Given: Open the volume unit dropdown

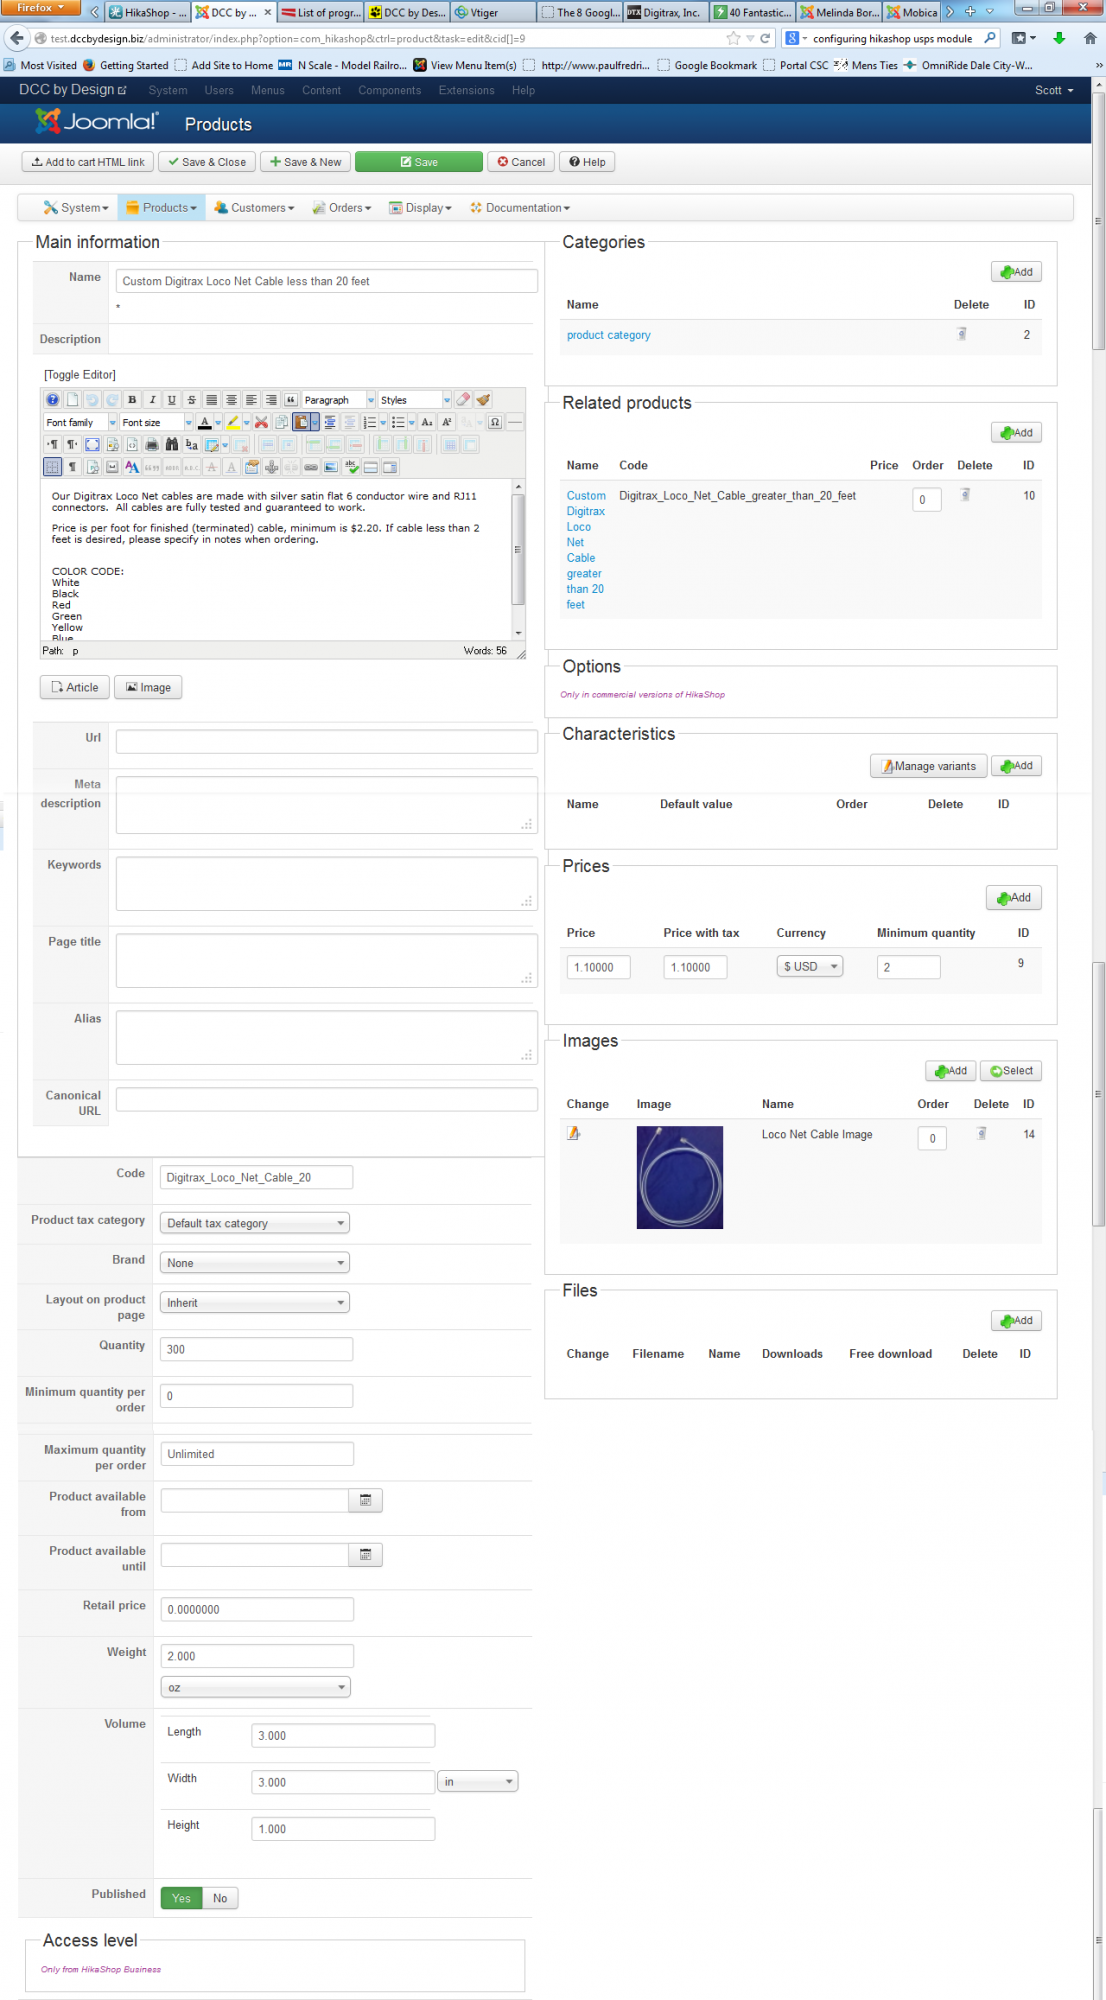Looking at the screenshot, I should [478, 1782].
